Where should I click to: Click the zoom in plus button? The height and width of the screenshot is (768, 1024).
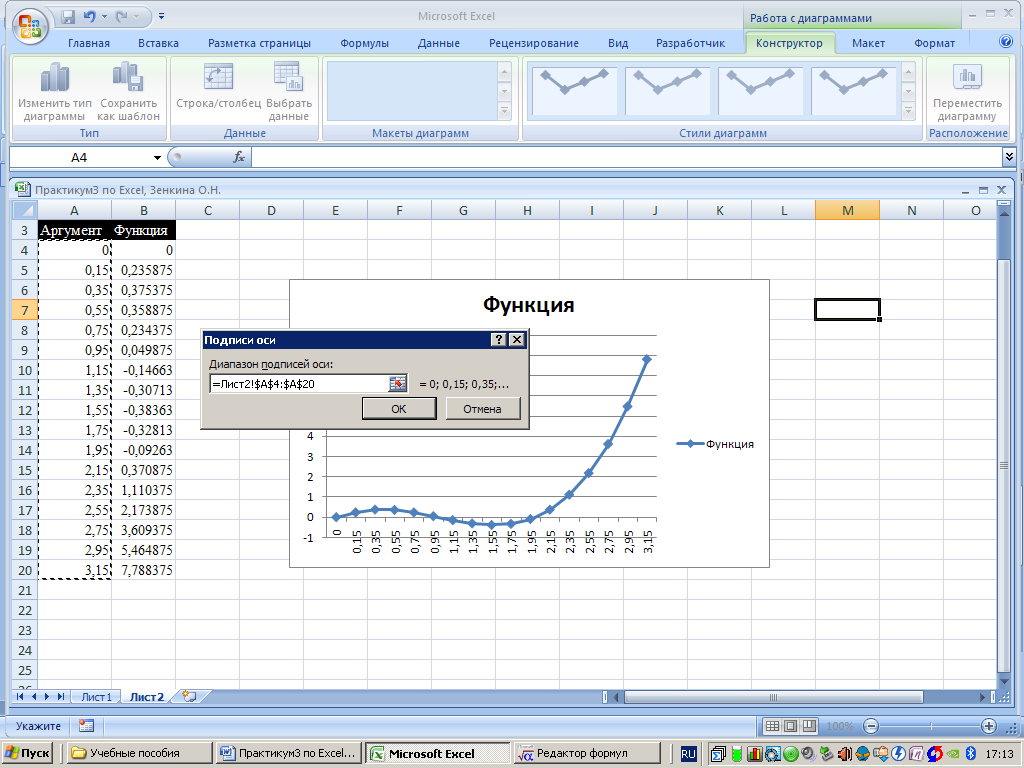[x=989, y=726]
